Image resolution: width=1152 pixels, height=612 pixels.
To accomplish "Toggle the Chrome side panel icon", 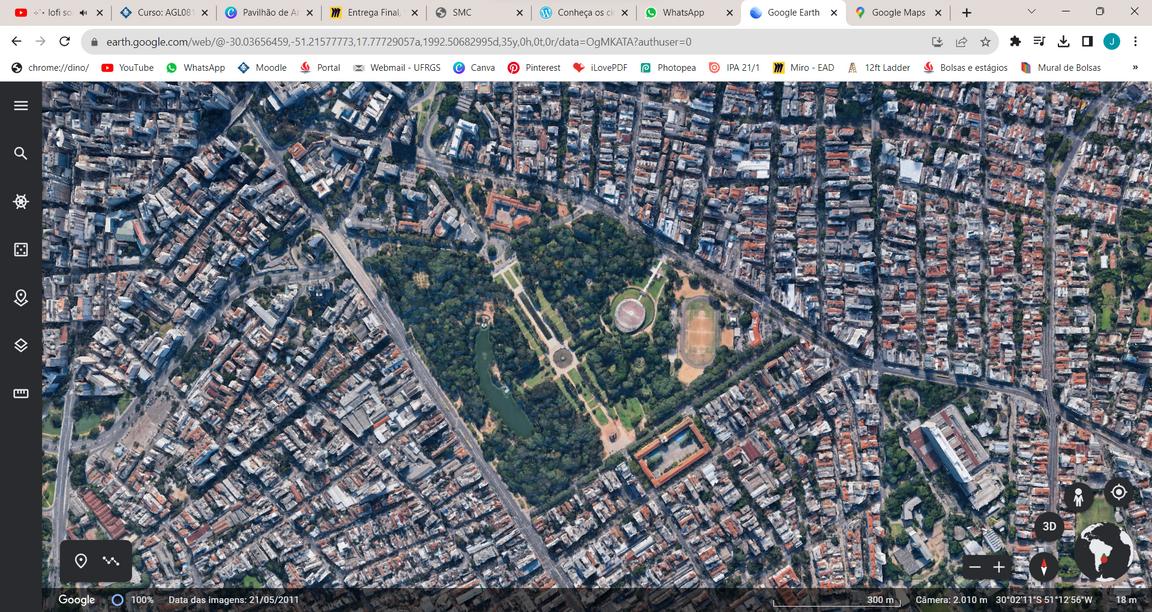I will click(x=1087, y=42).
